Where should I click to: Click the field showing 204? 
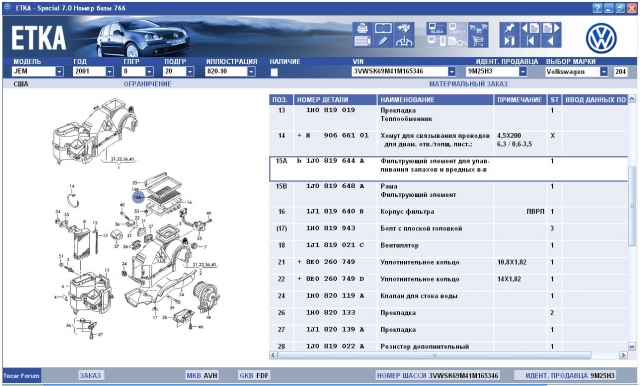(x=620, y=72)
